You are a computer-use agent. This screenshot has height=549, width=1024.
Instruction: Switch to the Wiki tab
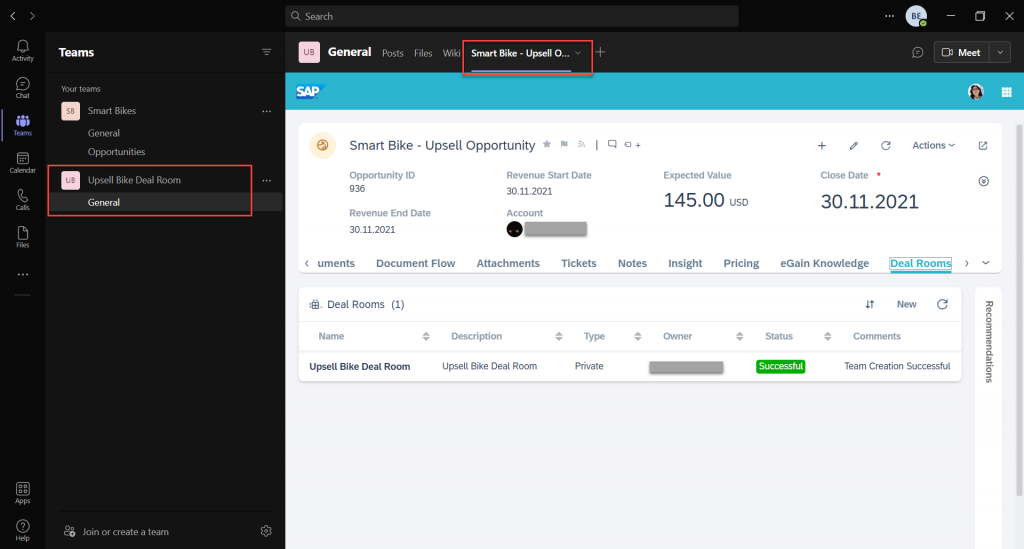[451, 53]
